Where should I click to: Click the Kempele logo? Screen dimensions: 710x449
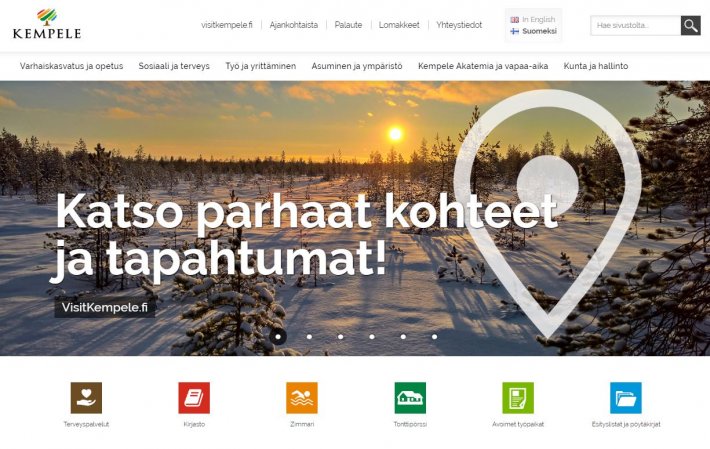(x=47, y=24)
